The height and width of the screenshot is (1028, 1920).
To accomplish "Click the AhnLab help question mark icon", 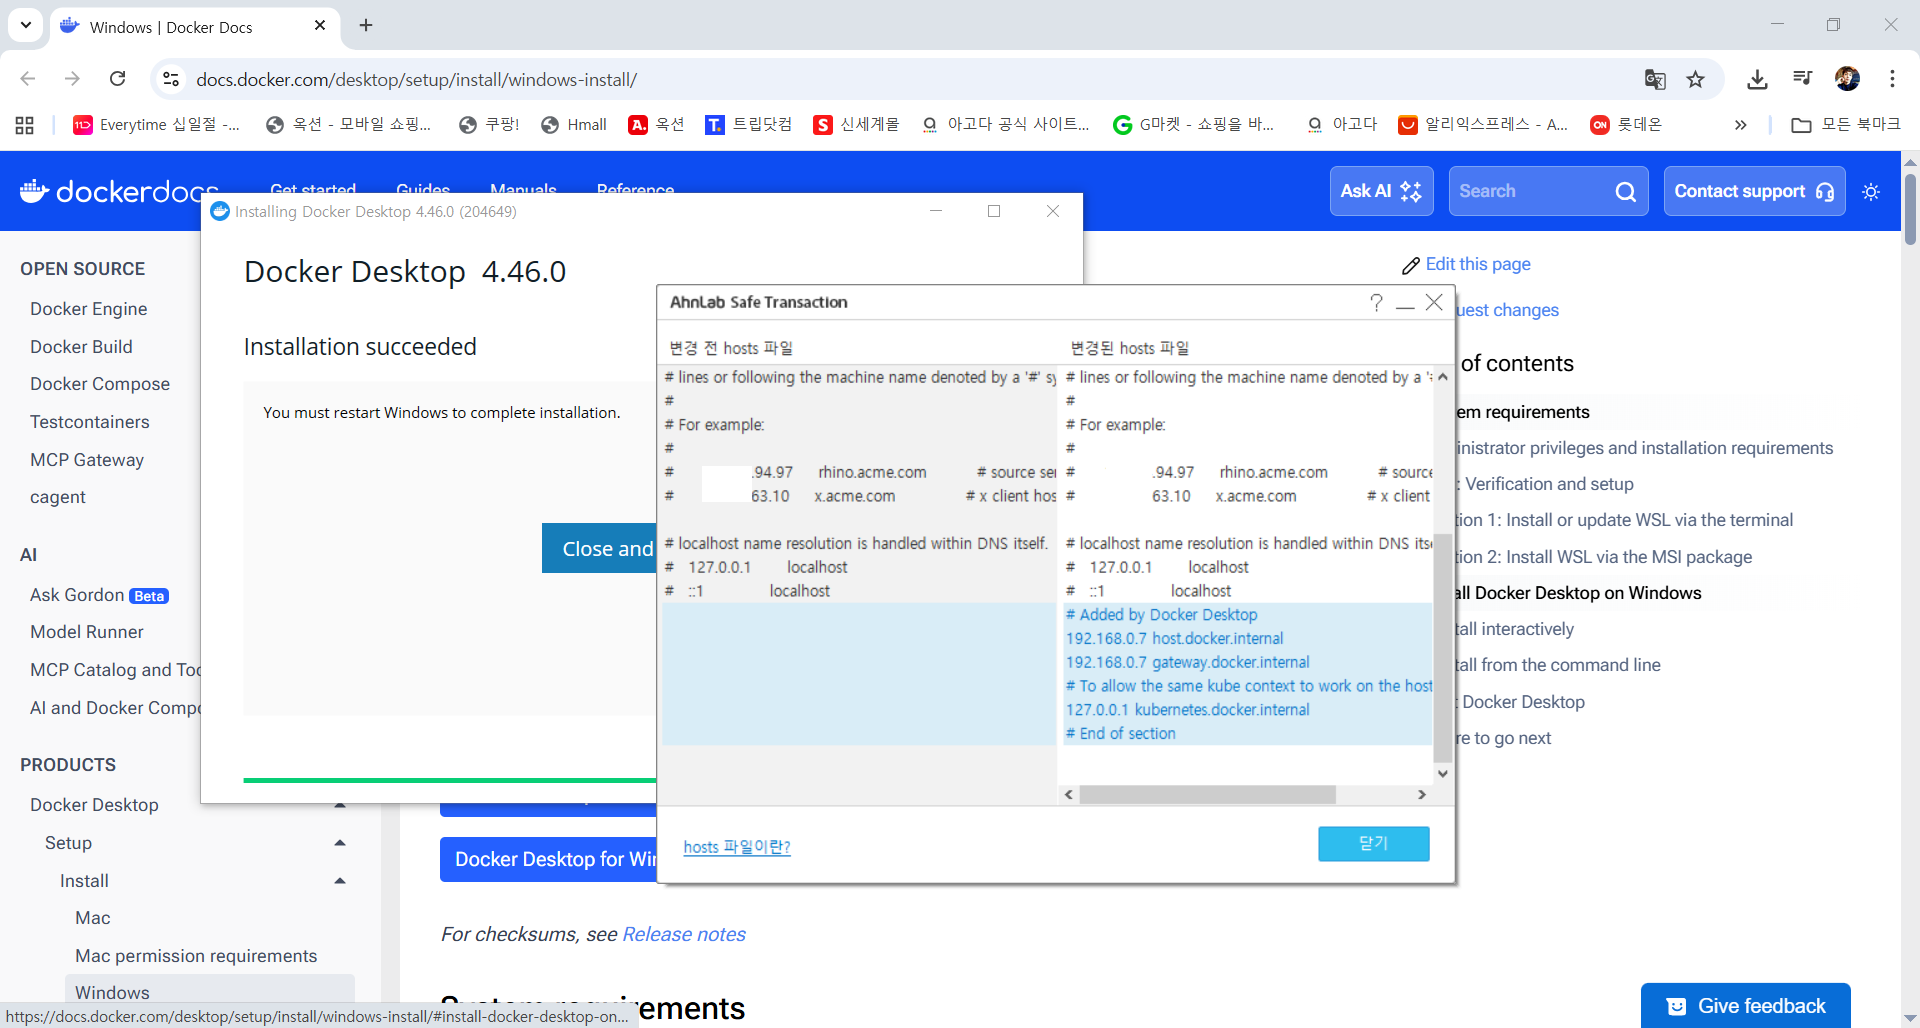I will (1376, 302).
